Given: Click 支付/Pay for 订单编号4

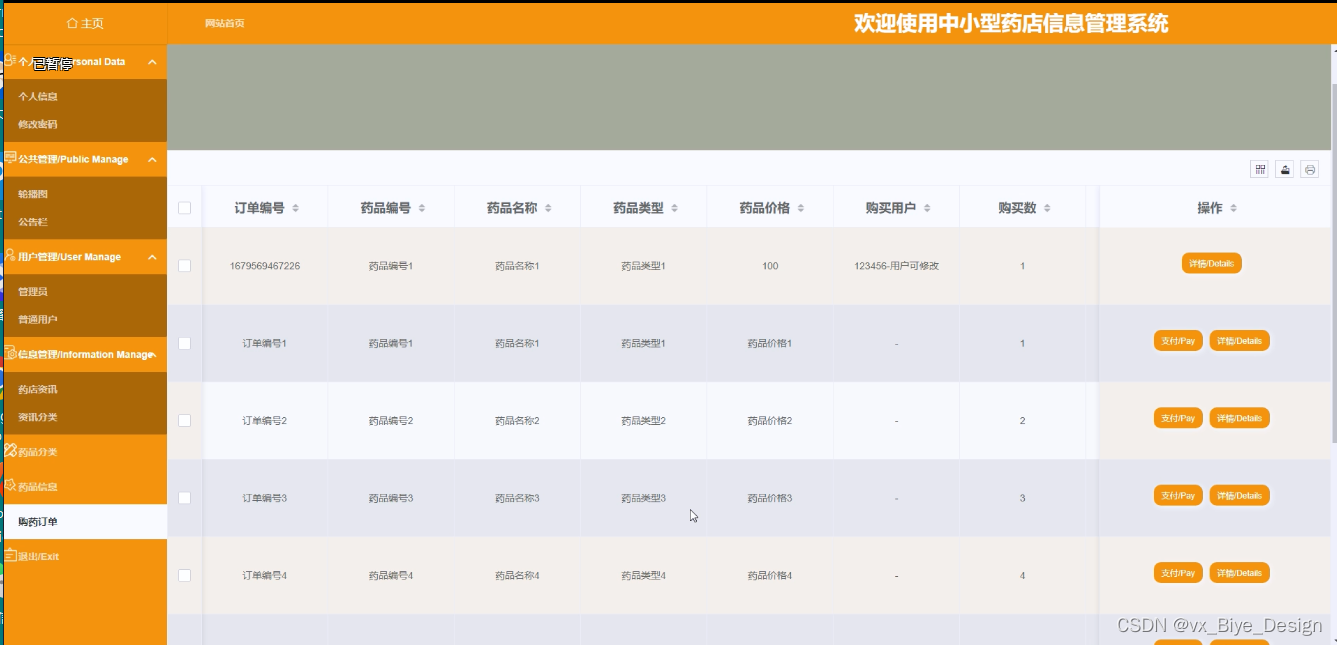Looking at the screenshot, I should (1178, 573).
